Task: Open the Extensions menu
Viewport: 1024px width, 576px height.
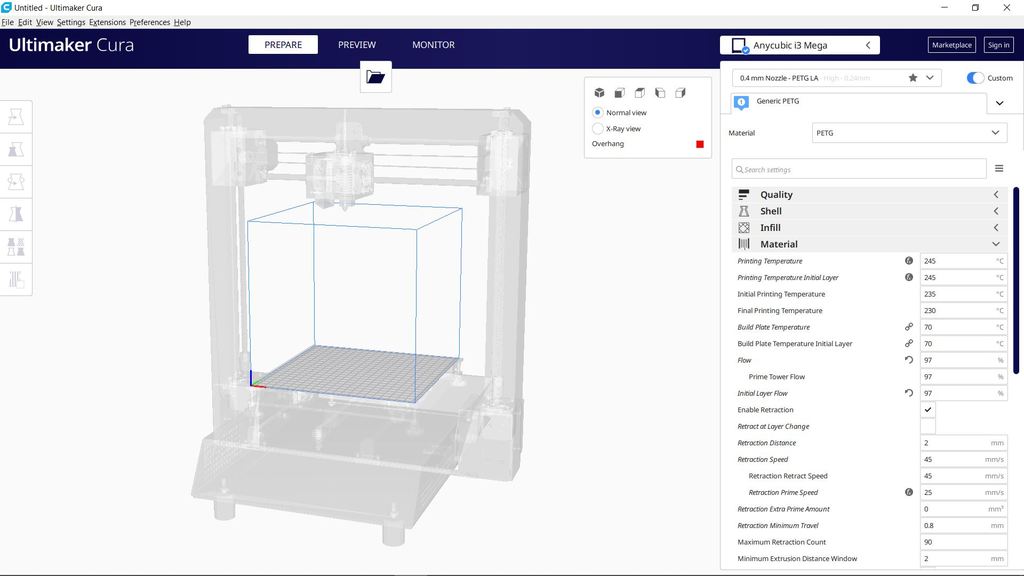Action: click(x=107, y=22)
